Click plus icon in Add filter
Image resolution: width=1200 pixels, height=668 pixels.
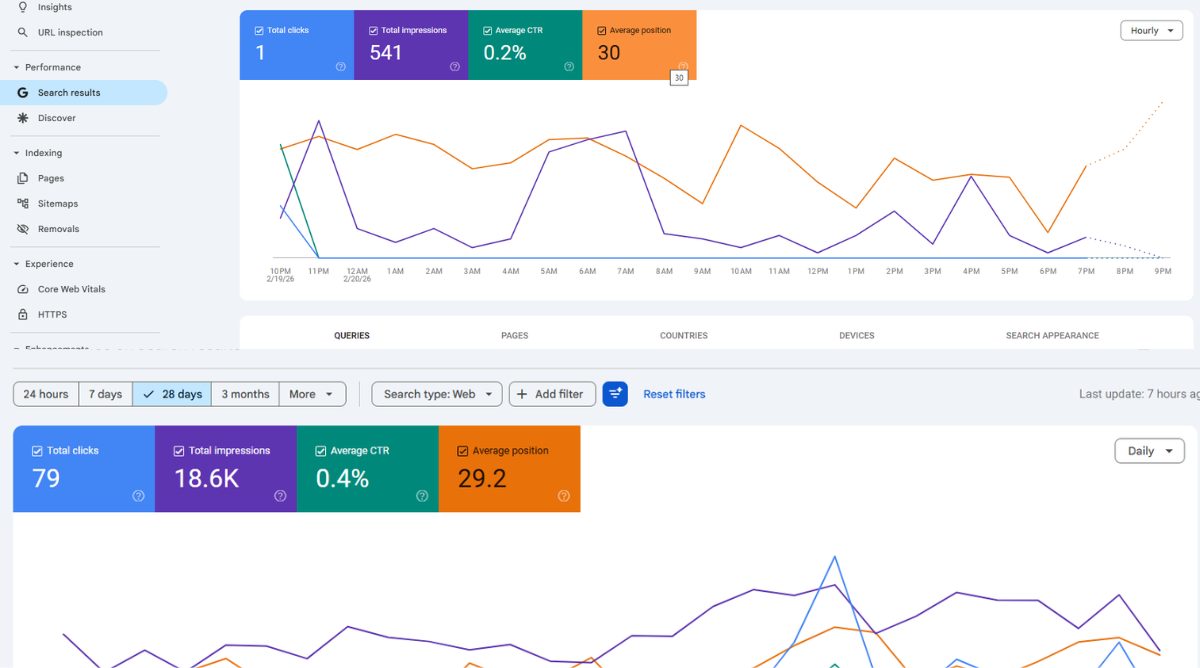[x=522, y=394]
